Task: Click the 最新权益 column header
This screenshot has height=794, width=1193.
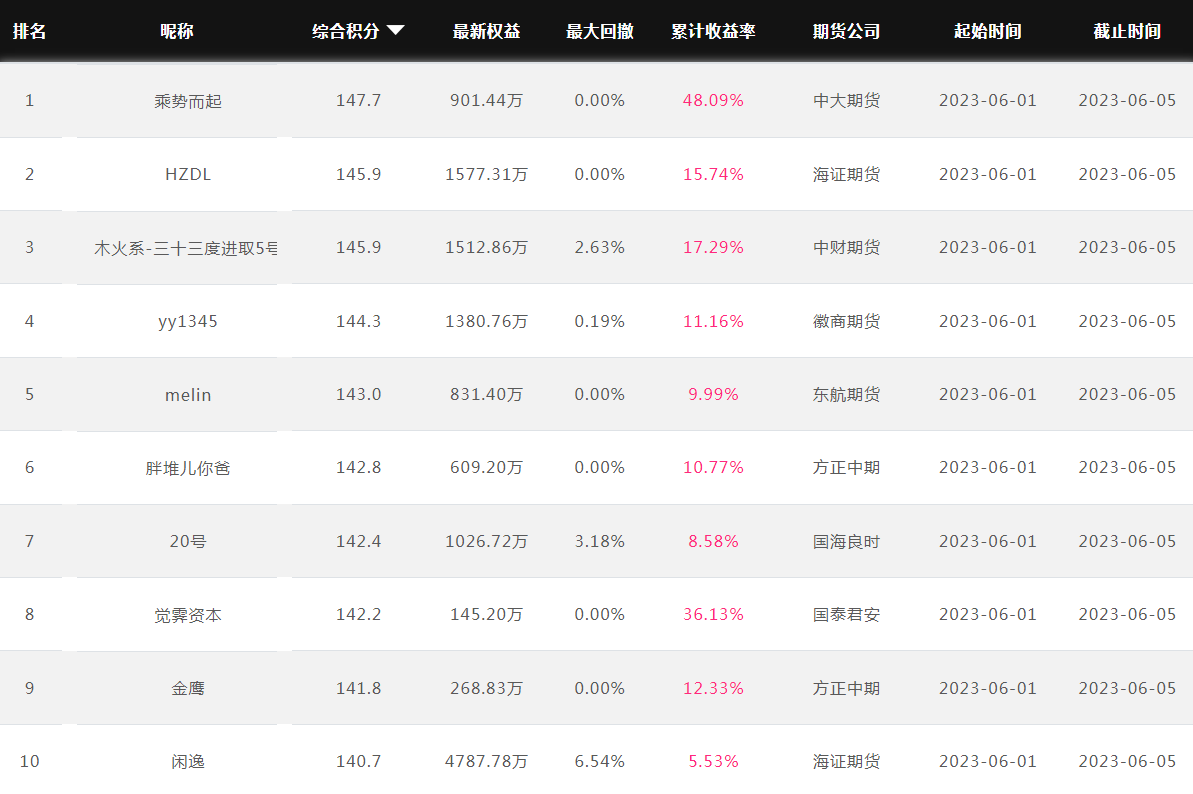Action: [x=486, y=31]
